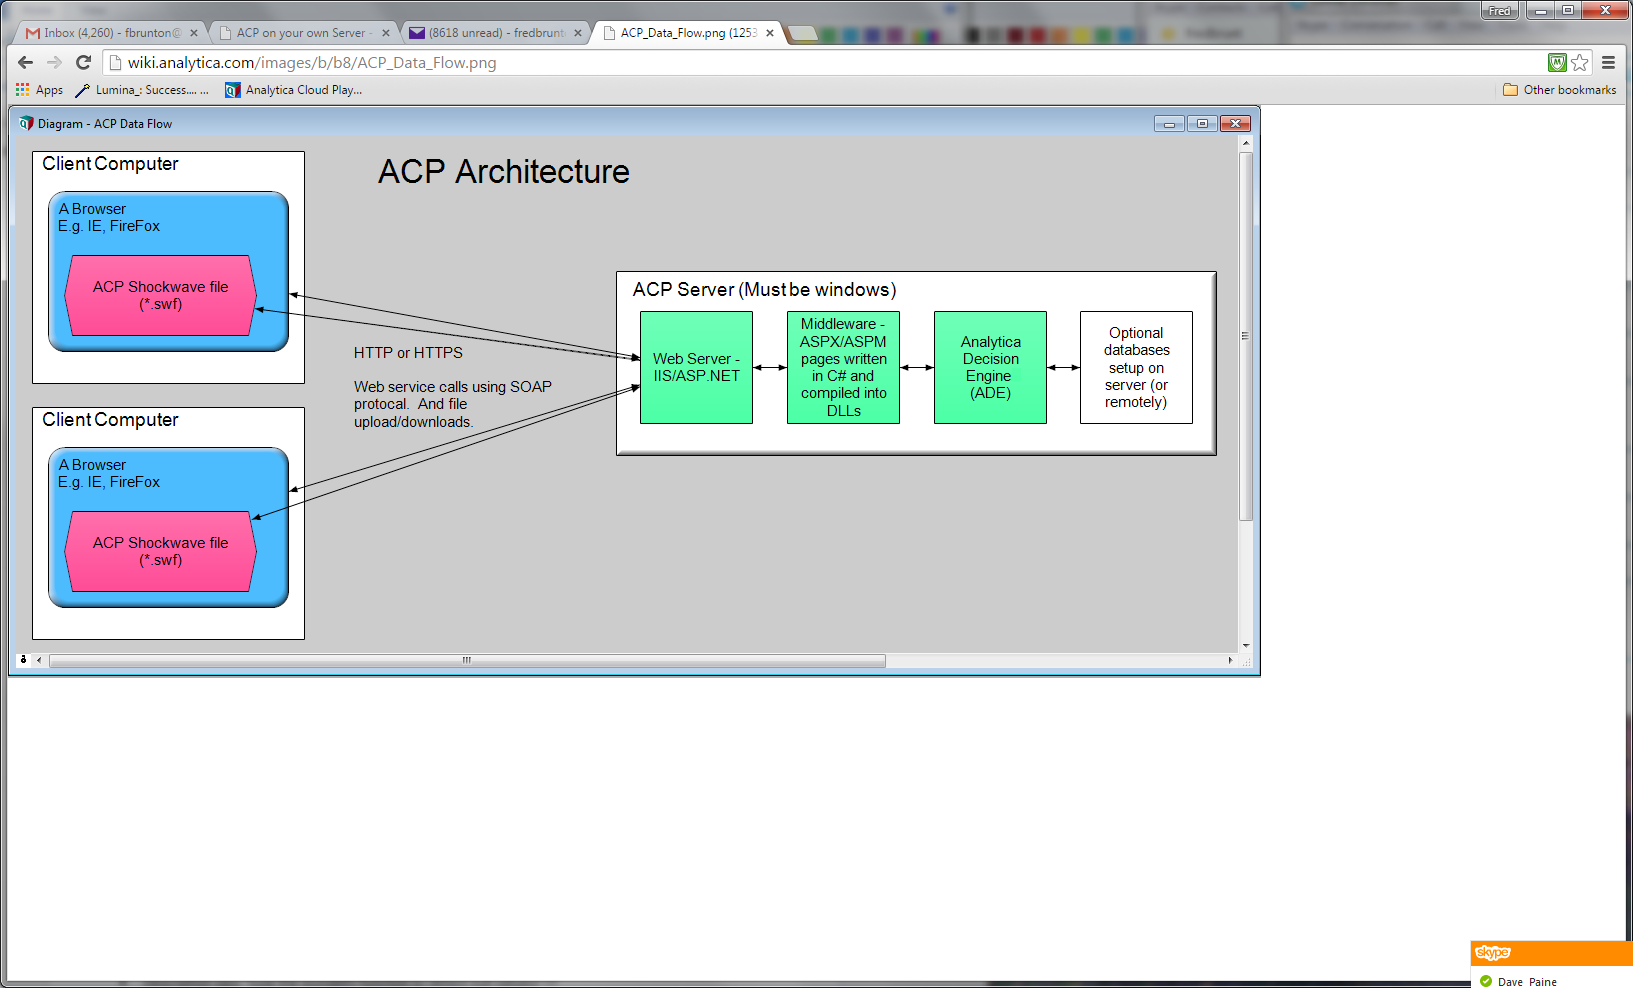Viewport: 1633px width, 988px height.
Task: Open the Other bookmarks folder
Action: (x=1560, y=90)
